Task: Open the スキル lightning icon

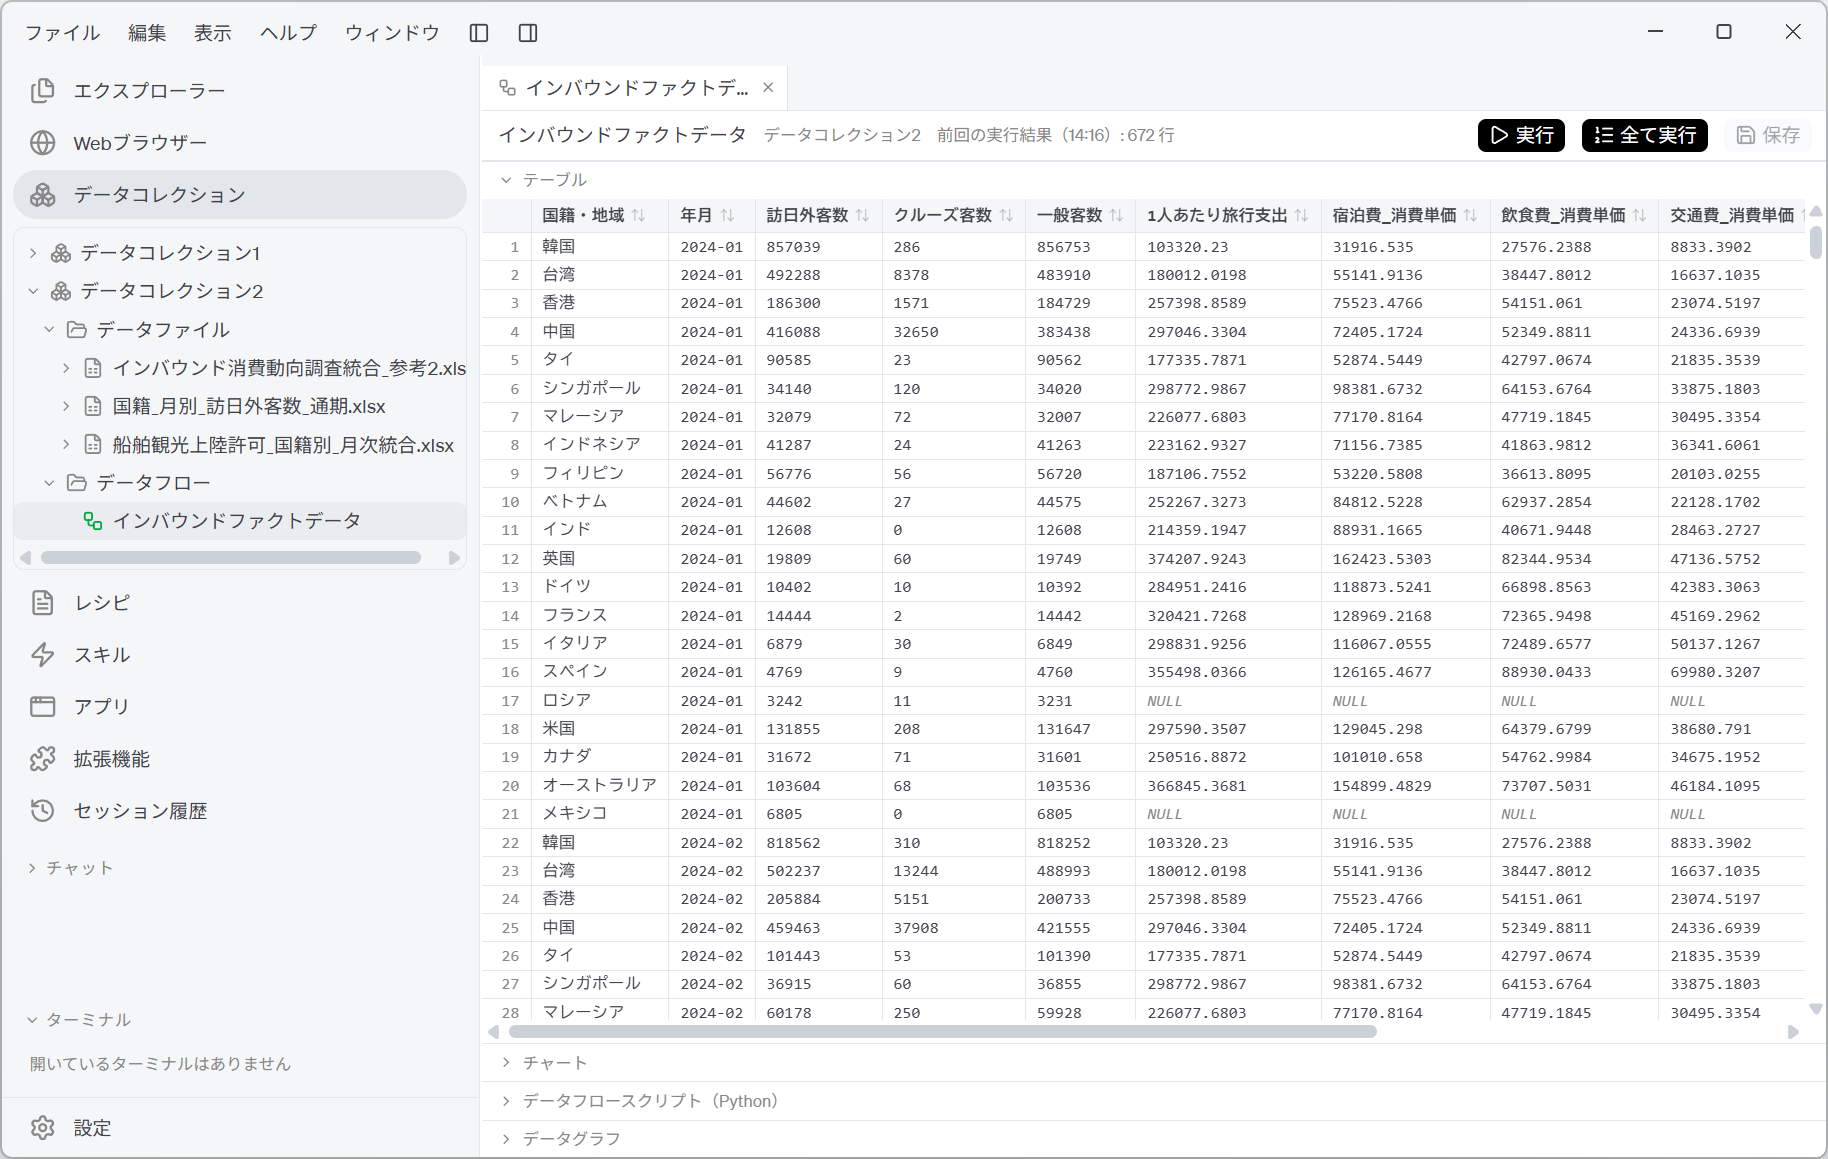Action: (42, 655)
